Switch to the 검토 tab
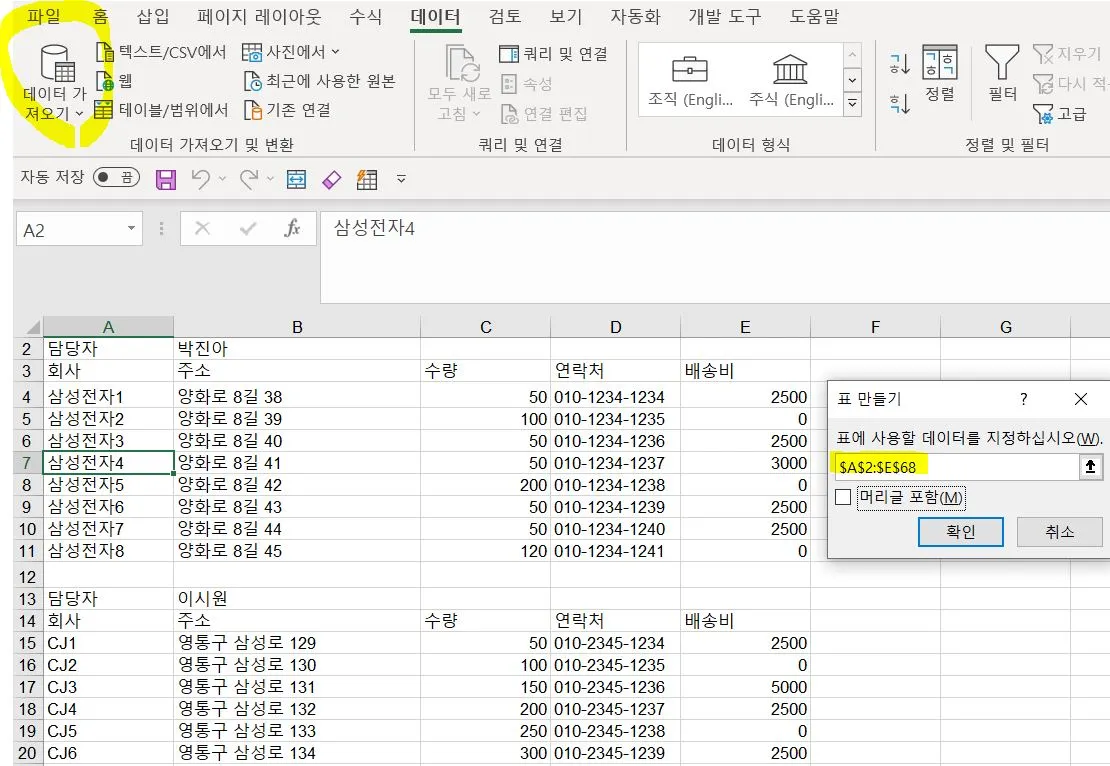 click(x=505, y=16)
